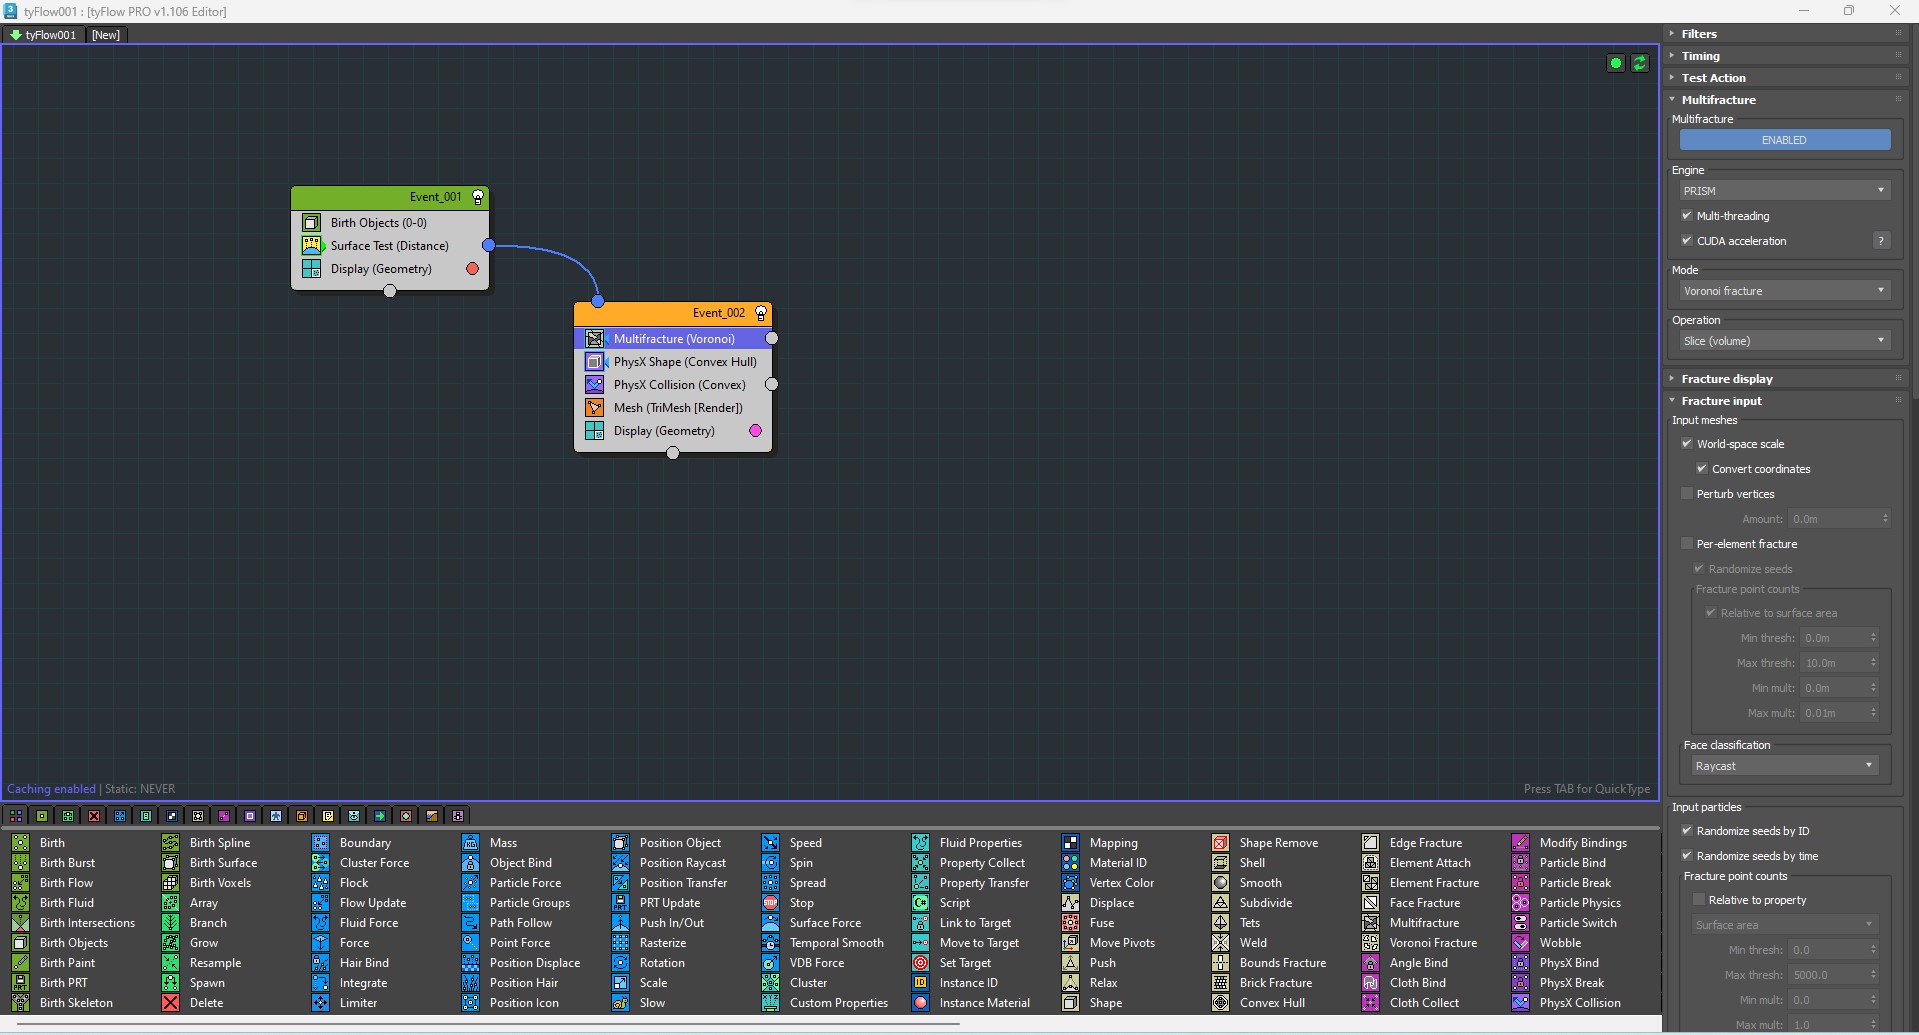The width and height of the screenshot is (1919, 1035).
Task: Click the Wobble operator icon
Action: click(x=1520, y=943)
